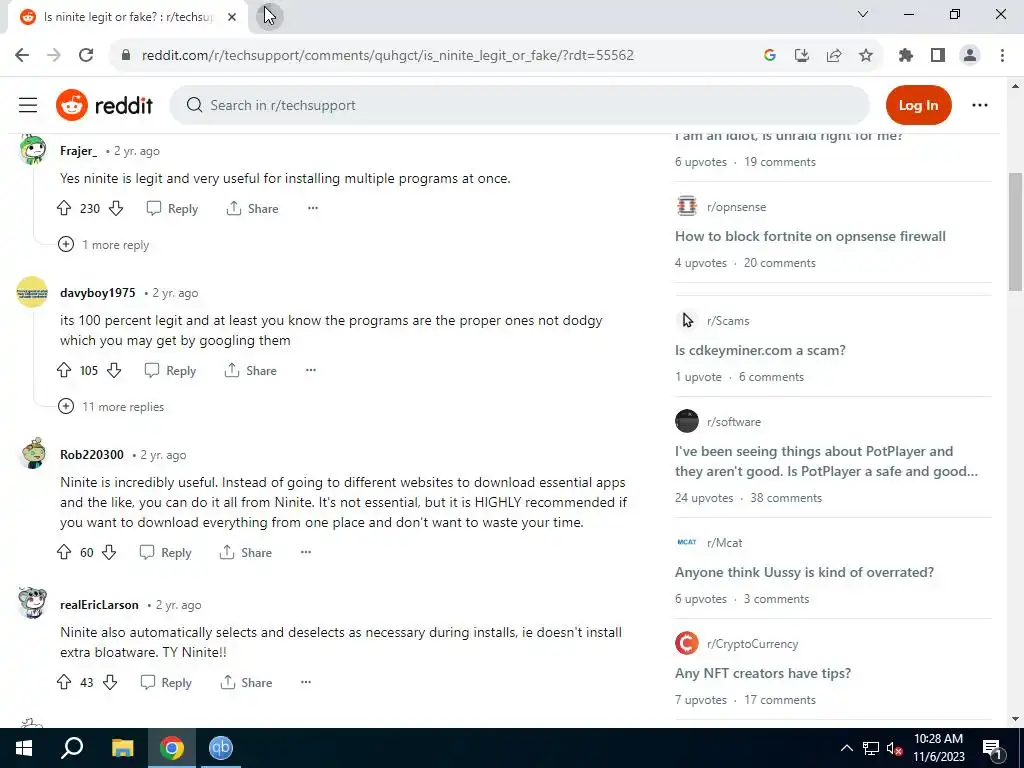This screenshot has height=768, width=1024.
Task: Open more options next to Log In
Action: [980, 105]
